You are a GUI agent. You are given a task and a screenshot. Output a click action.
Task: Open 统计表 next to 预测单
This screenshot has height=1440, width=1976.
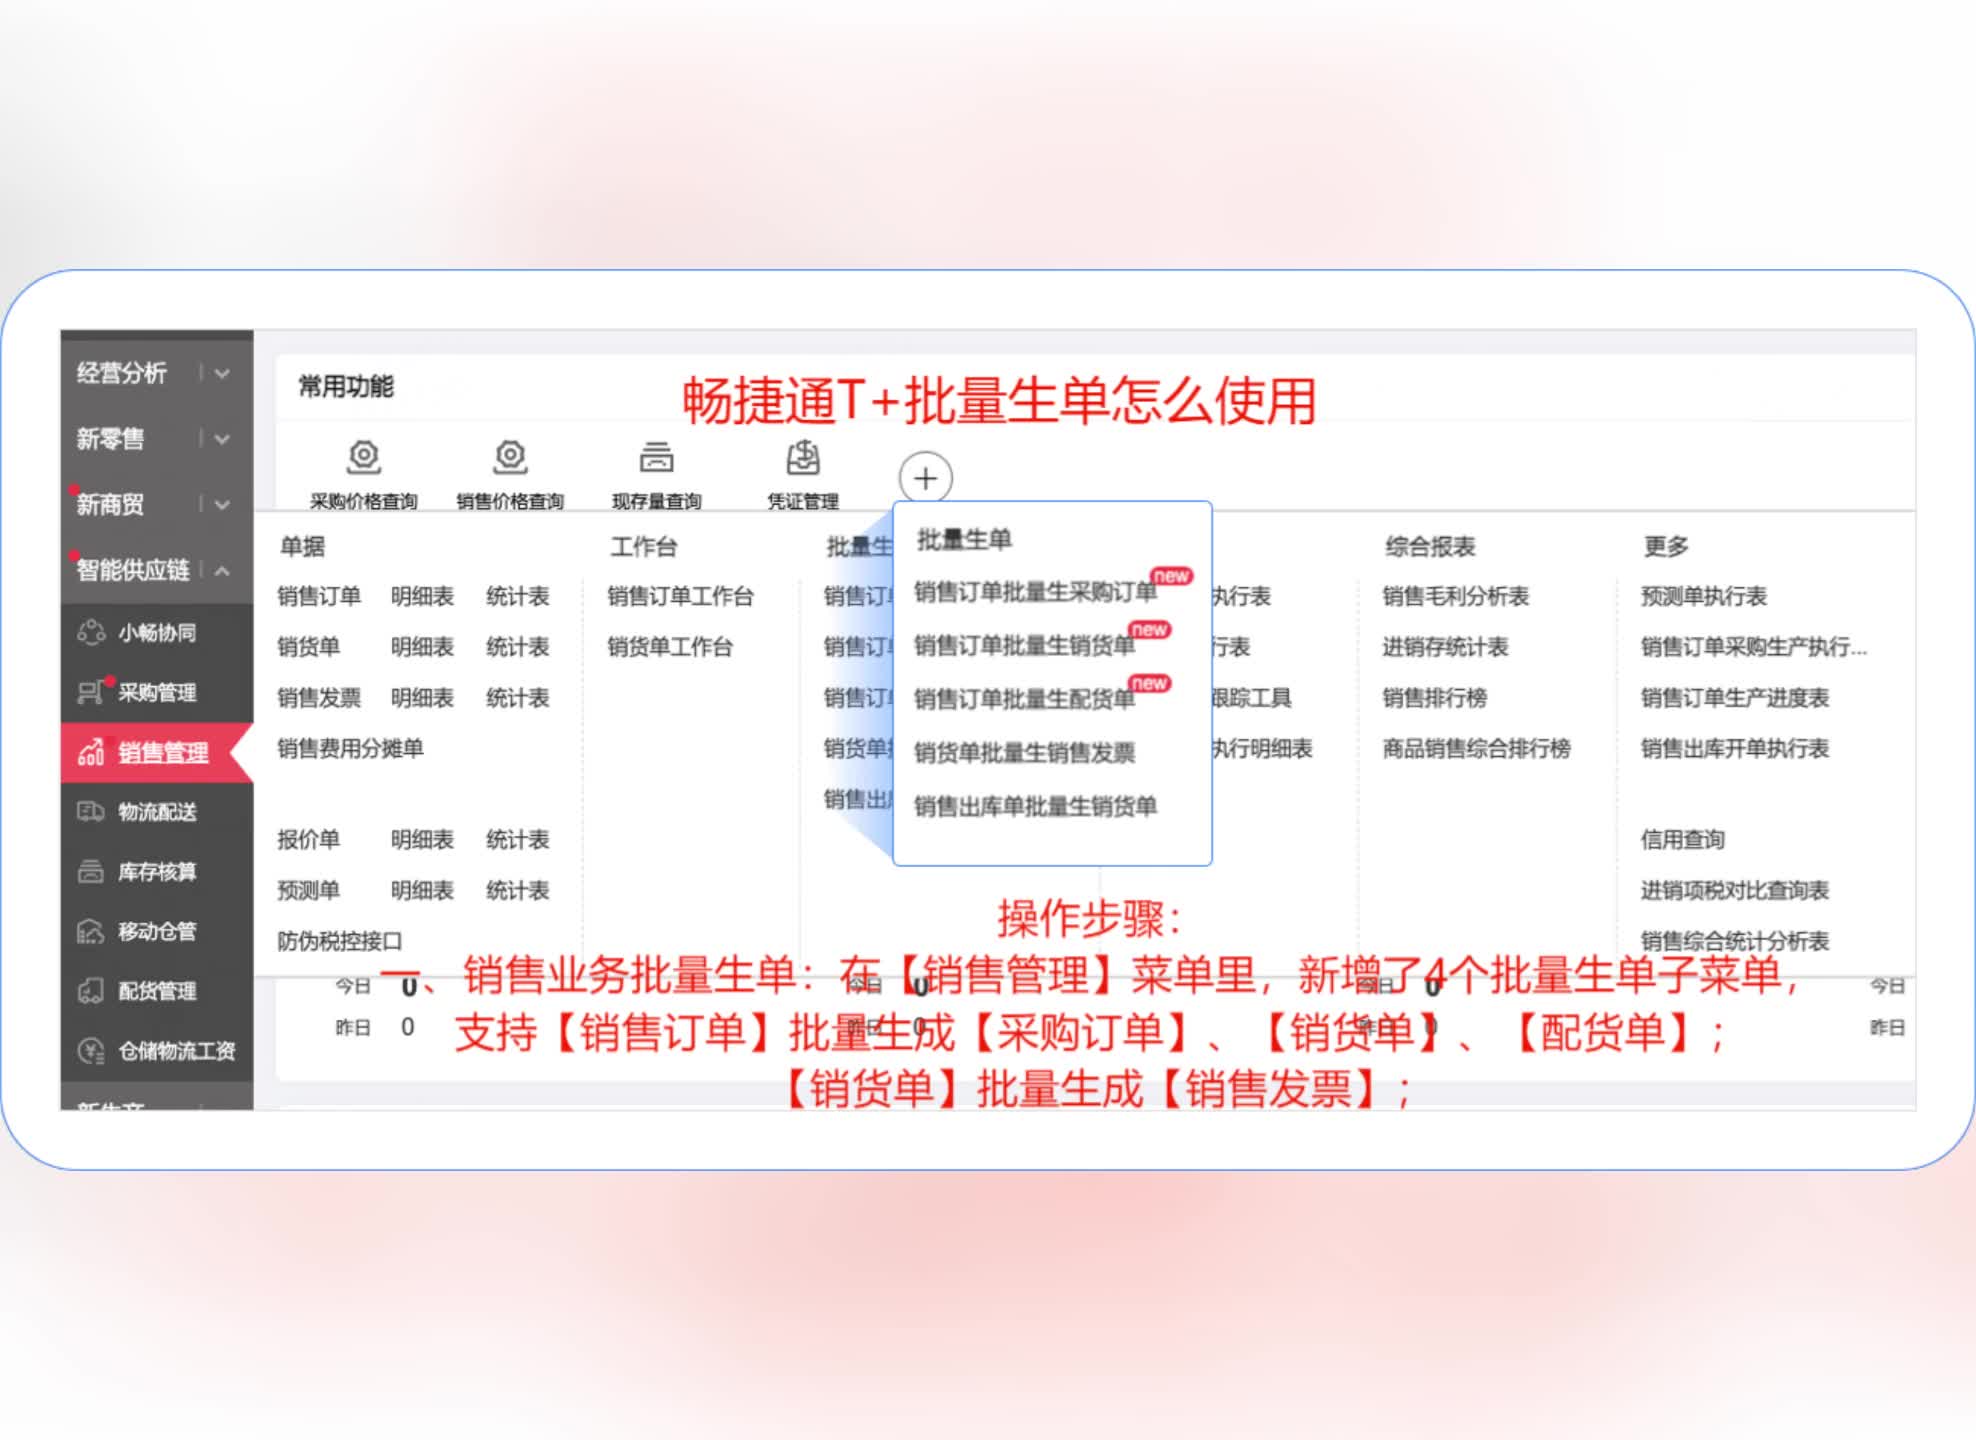[517, 890]
